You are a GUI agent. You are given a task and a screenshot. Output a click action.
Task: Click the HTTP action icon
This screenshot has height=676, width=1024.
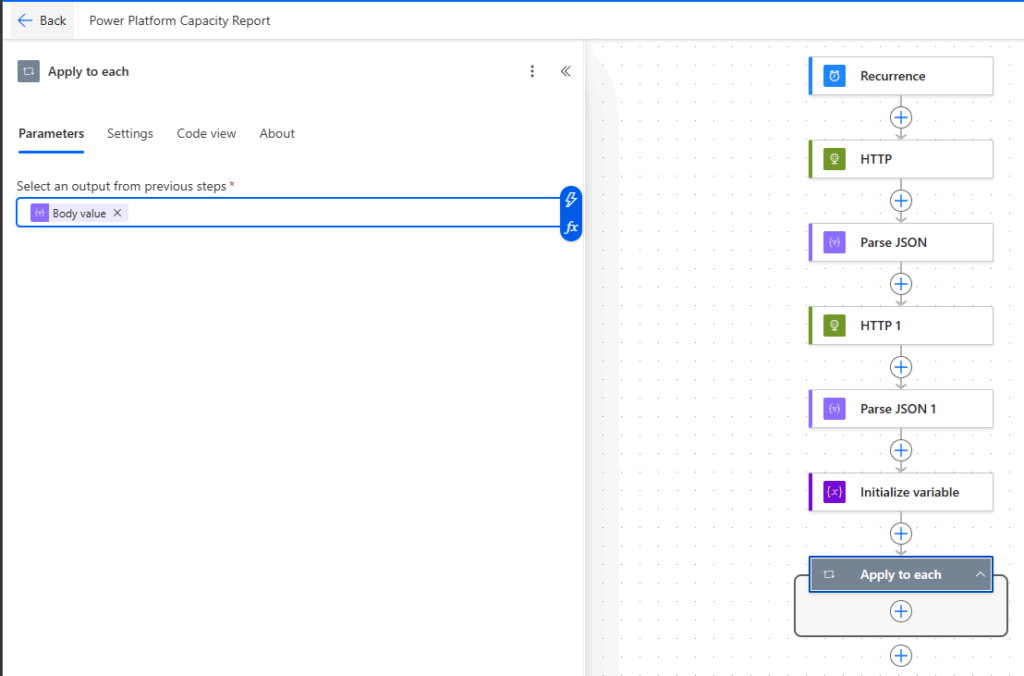(x=834, y=159)
